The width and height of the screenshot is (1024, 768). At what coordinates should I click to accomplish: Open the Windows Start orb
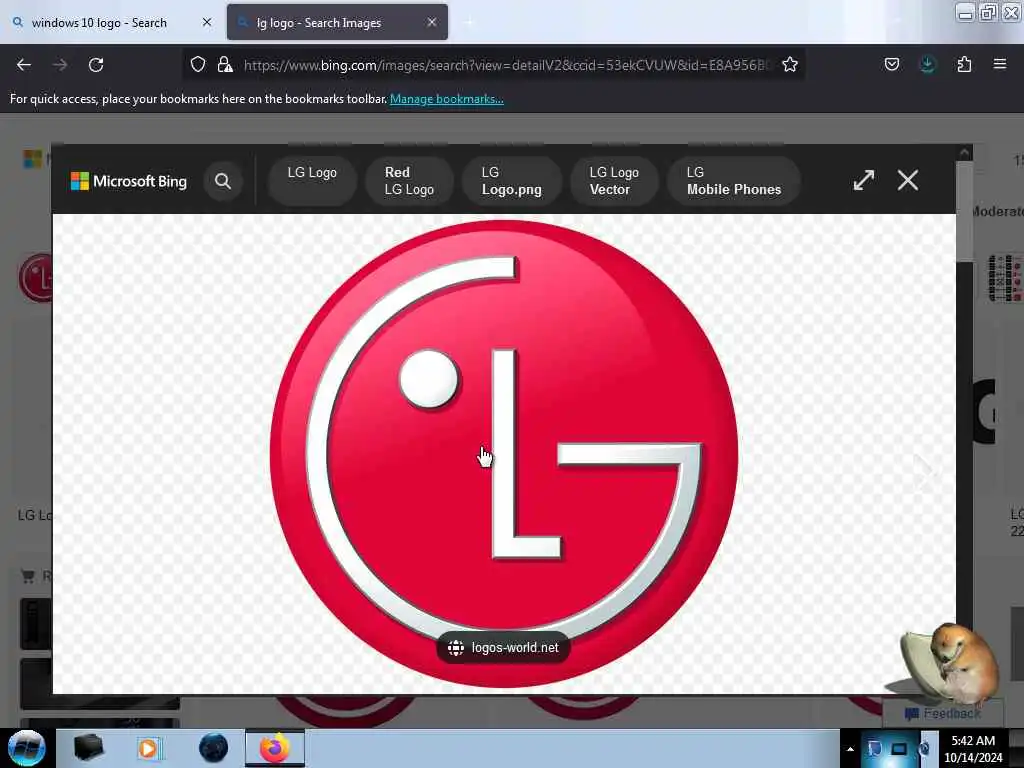click(26, 748)
